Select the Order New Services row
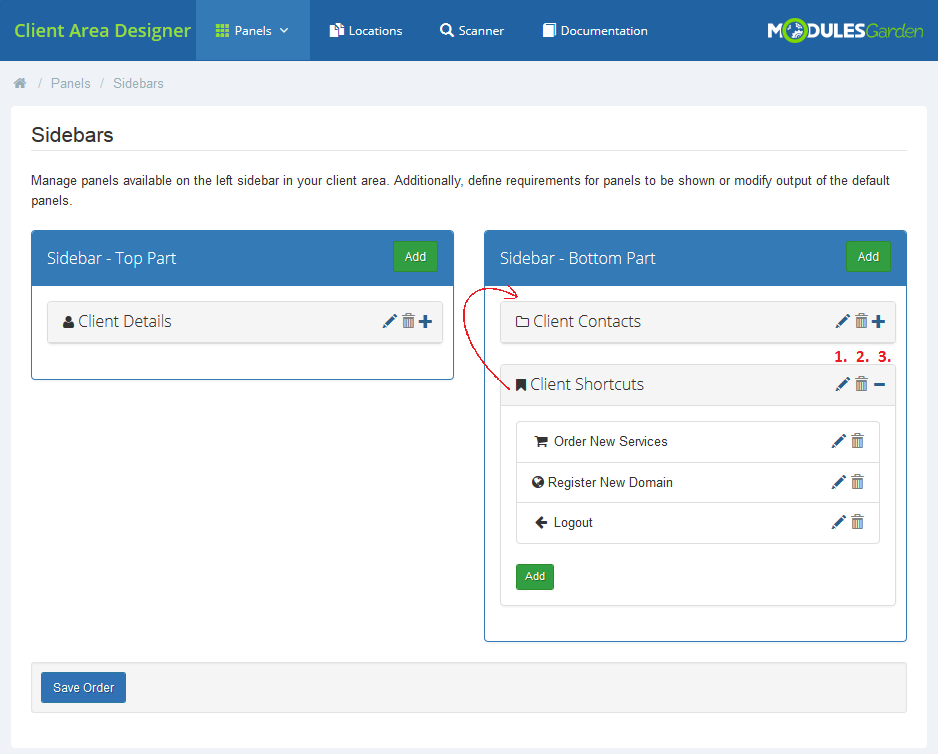Screen dimensions: 938x754 click(698, 442)
